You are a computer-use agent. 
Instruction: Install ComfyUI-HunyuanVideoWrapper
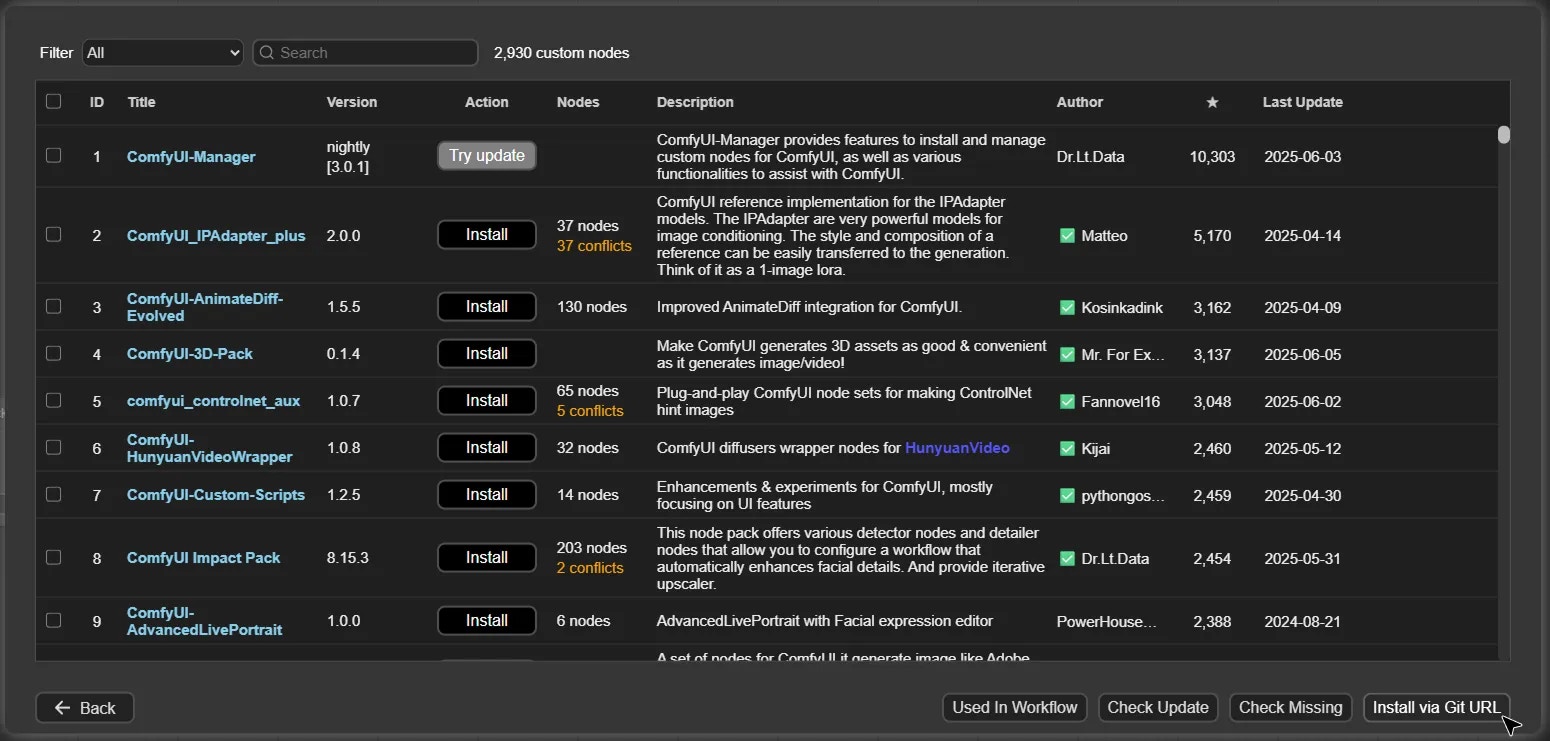487,447
